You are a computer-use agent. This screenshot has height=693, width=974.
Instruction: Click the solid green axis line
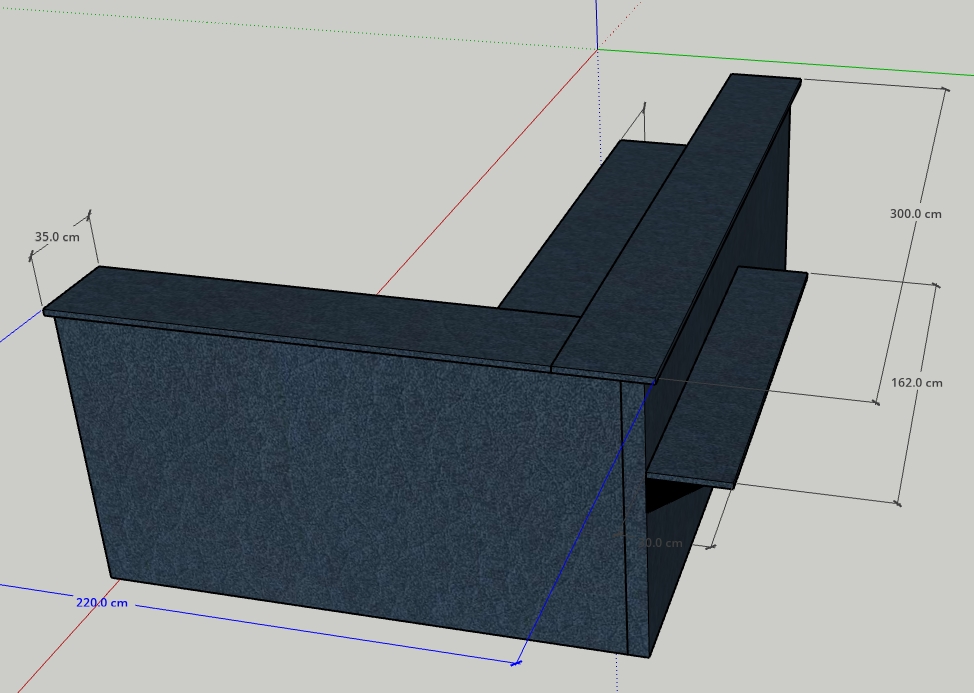(x=800, y=62)
